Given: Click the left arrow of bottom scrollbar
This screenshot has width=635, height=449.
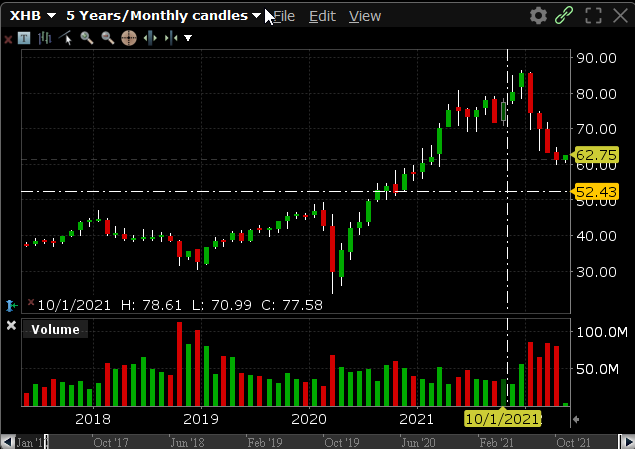Looking at the screenshot, I should tap(7, 442).
